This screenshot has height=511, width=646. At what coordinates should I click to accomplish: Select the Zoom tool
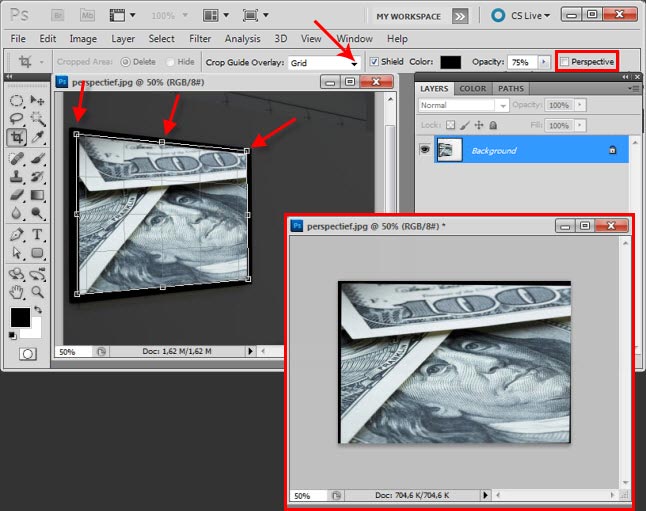click(37, 292)
